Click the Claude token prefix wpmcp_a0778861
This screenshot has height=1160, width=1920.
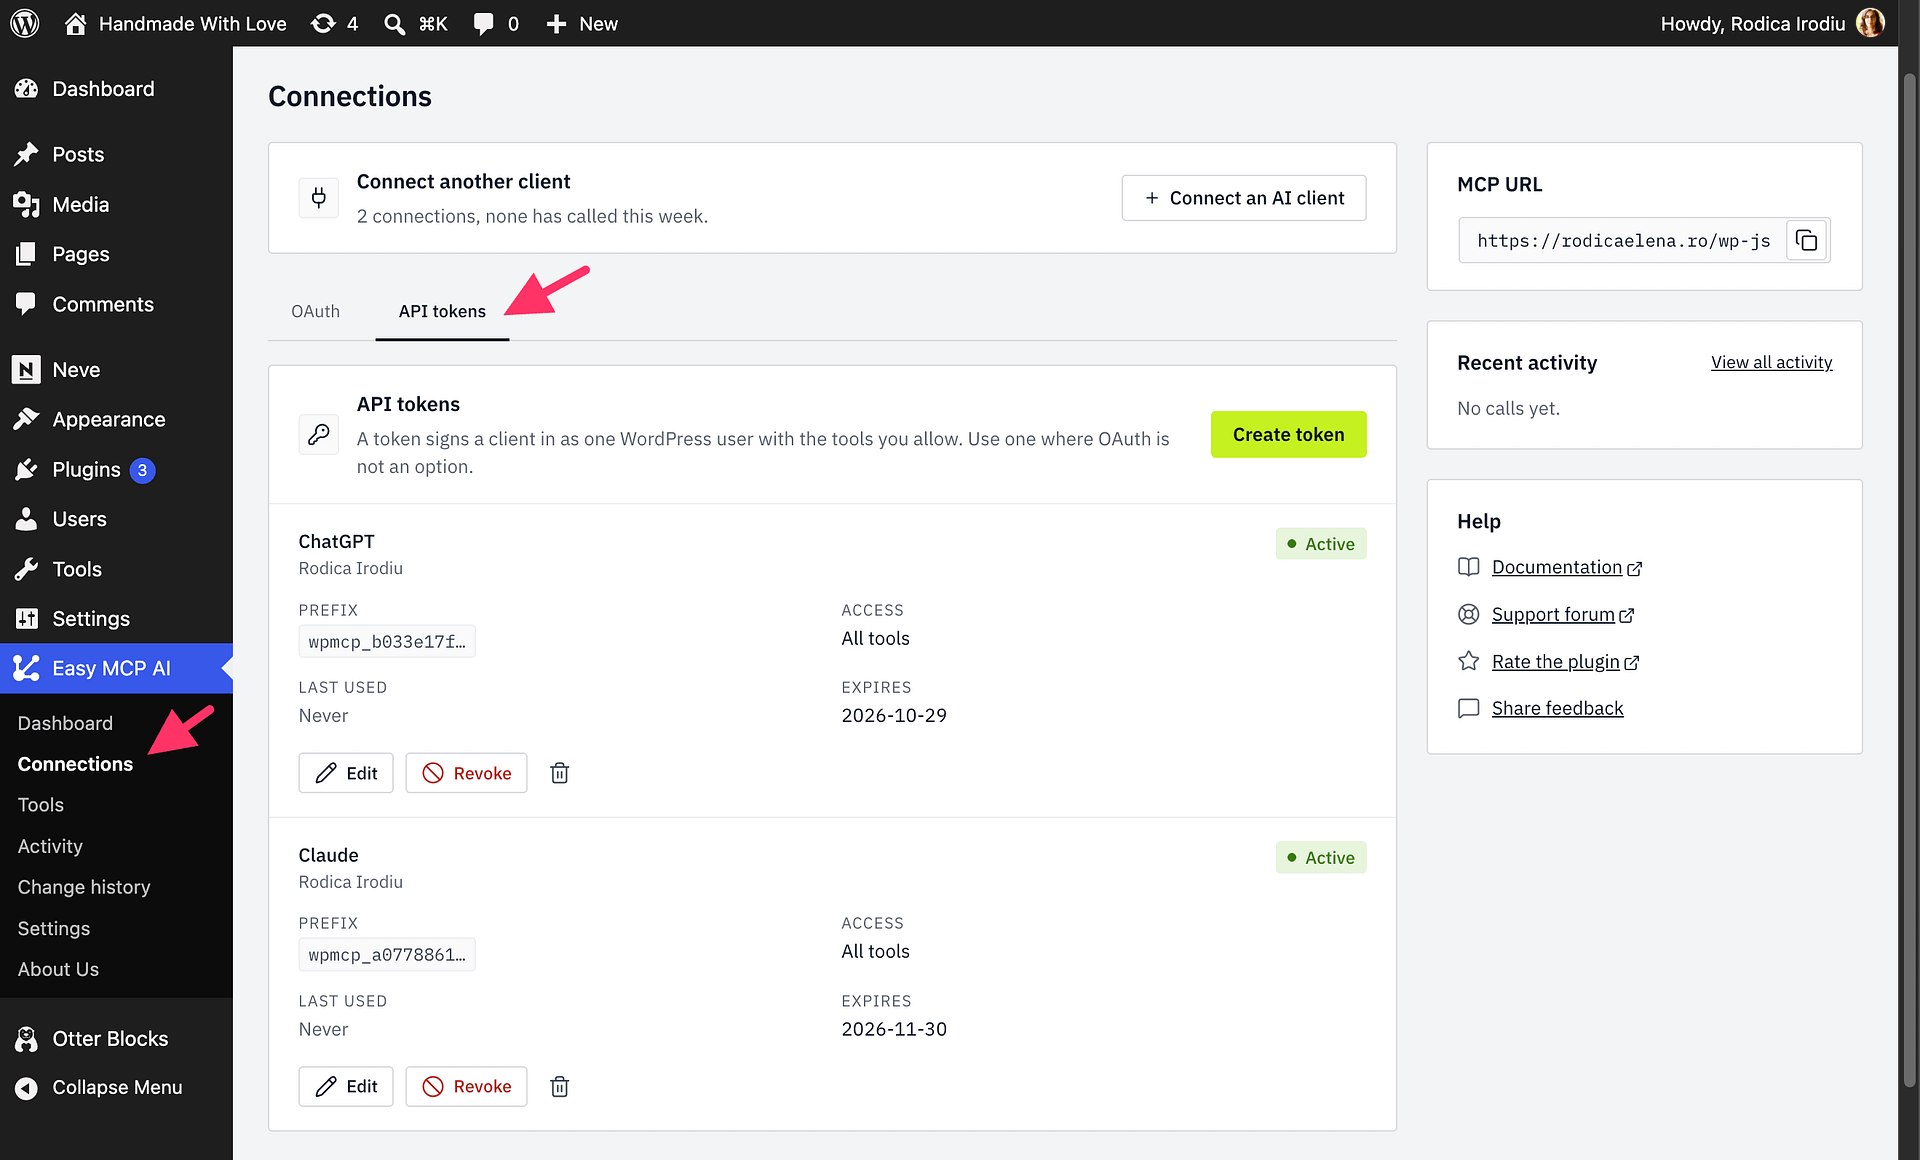[x=387, y=954]
